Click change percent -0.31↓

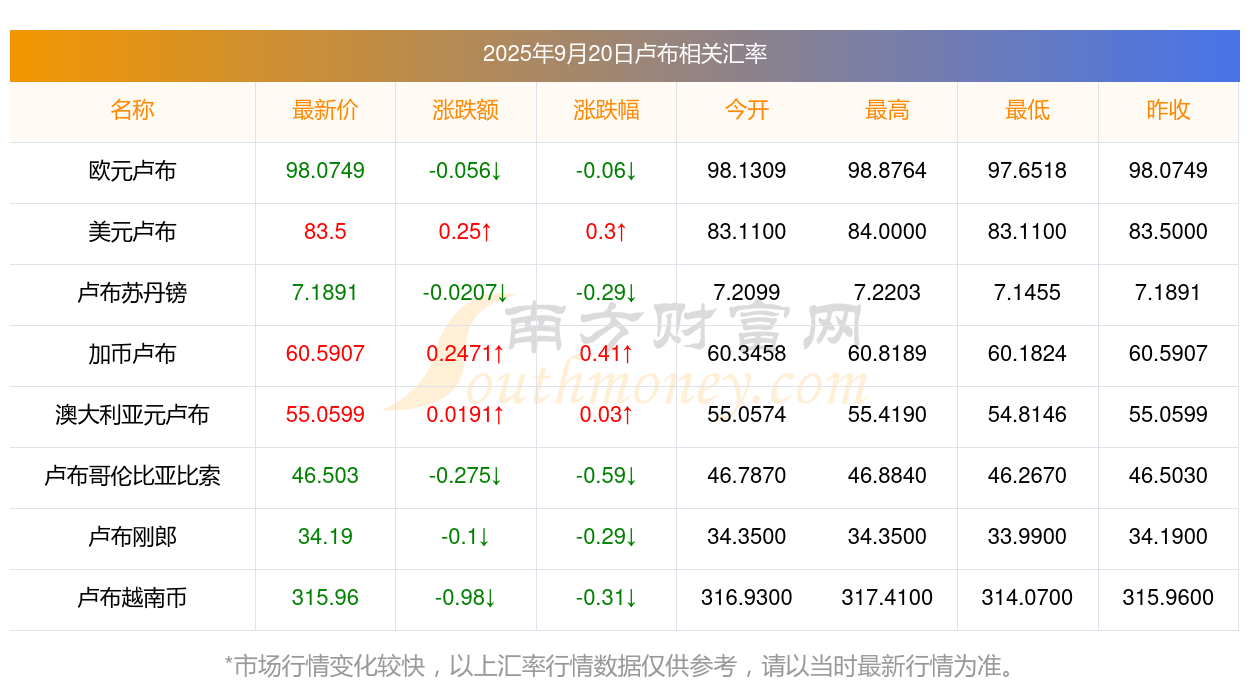[606, 598]
